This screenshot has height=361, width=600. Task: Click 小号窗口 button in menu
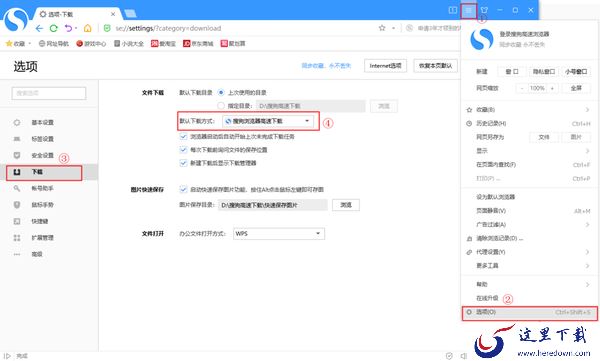576,72
